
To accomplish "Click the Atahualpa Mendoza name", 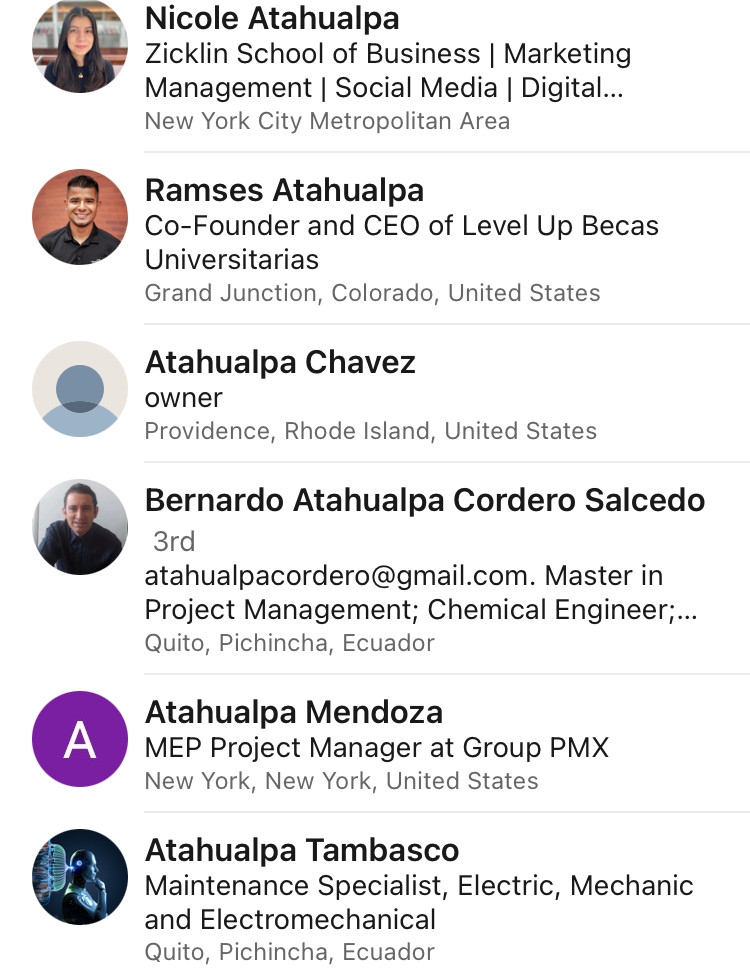I will pyautogui.click(x=294, y=712).
